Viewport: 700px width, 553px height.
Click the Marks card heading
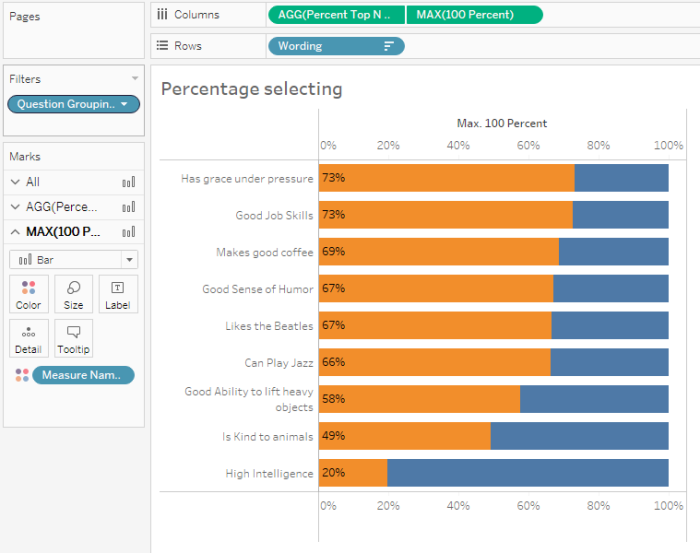tap(25, 156)
